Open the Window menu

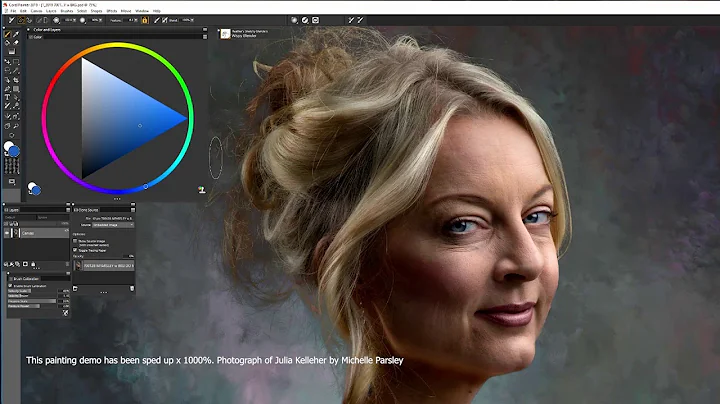tap(142, 11)
